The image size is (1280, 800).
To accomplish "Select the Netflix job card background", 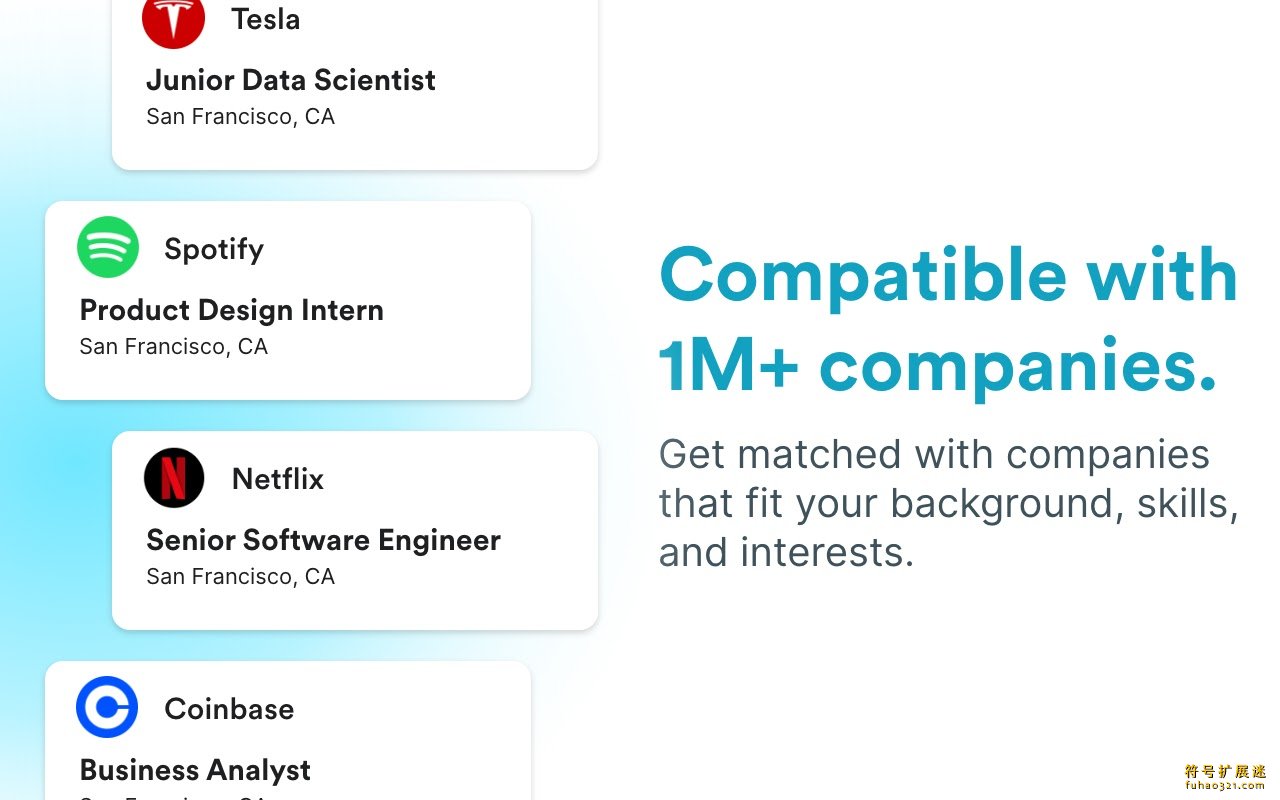I will (355, 531).
